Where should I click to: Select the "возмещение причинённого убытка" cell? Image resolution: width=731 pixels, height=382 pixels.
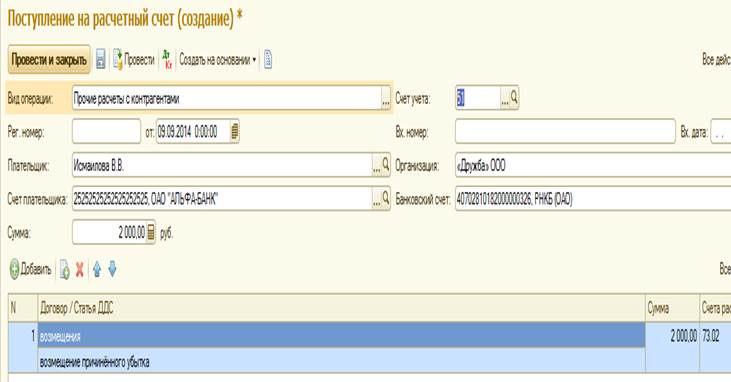pyautogui.click(x=341, y=361)
